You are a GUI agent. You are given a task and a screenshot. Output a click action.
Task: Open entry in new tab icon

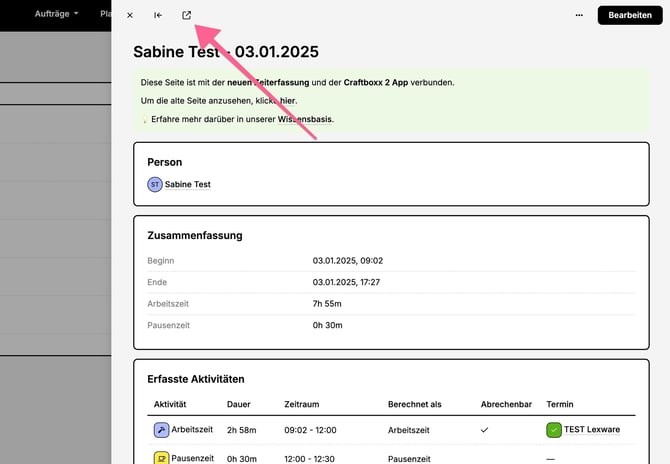tap(187, 15)
